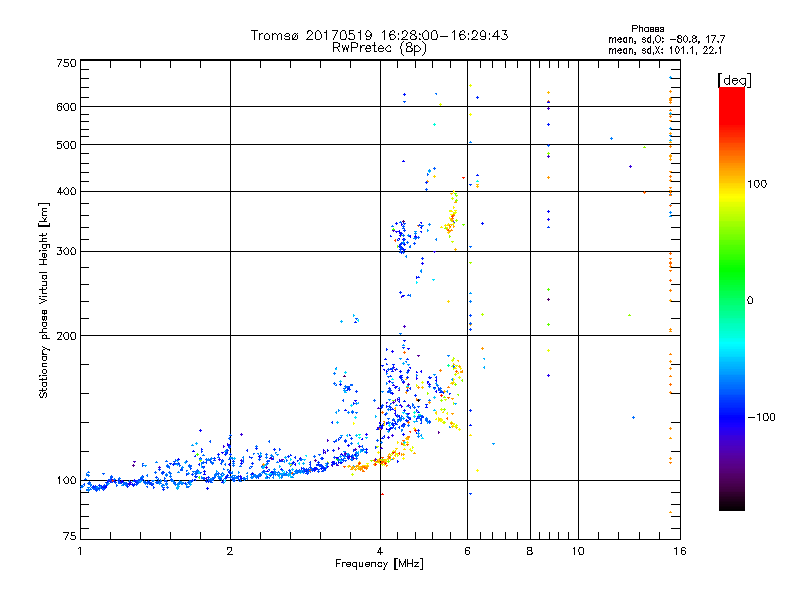
Task: Click the x-axis tick label '8'
Action: pyautogui.click(x=530, y=551)
